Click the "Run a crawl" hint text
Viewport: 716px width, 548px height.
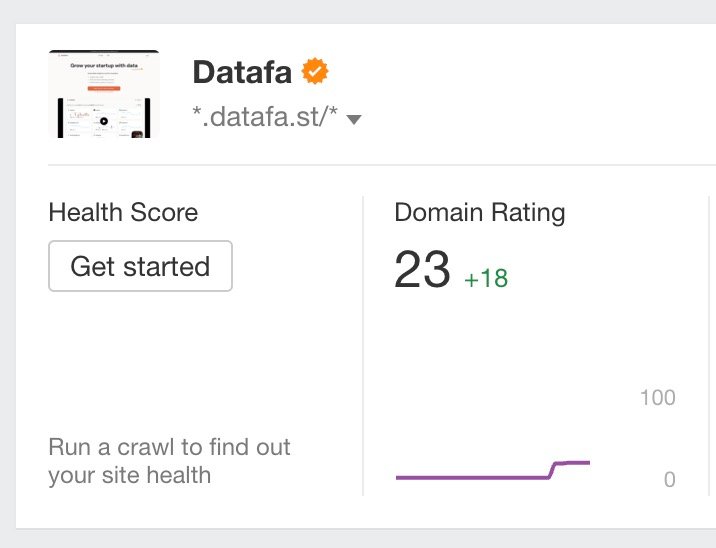click(170, 460)
